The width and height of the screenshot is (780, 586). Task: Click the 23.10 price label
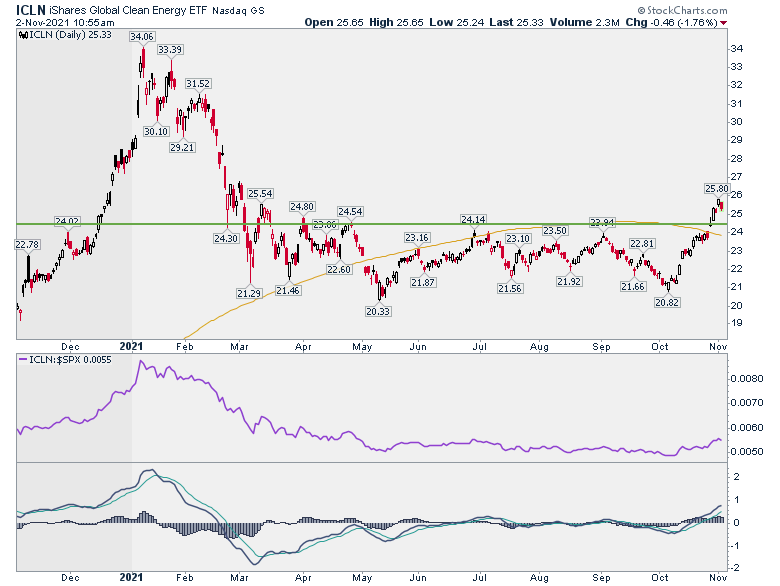[x=518, y=238]
